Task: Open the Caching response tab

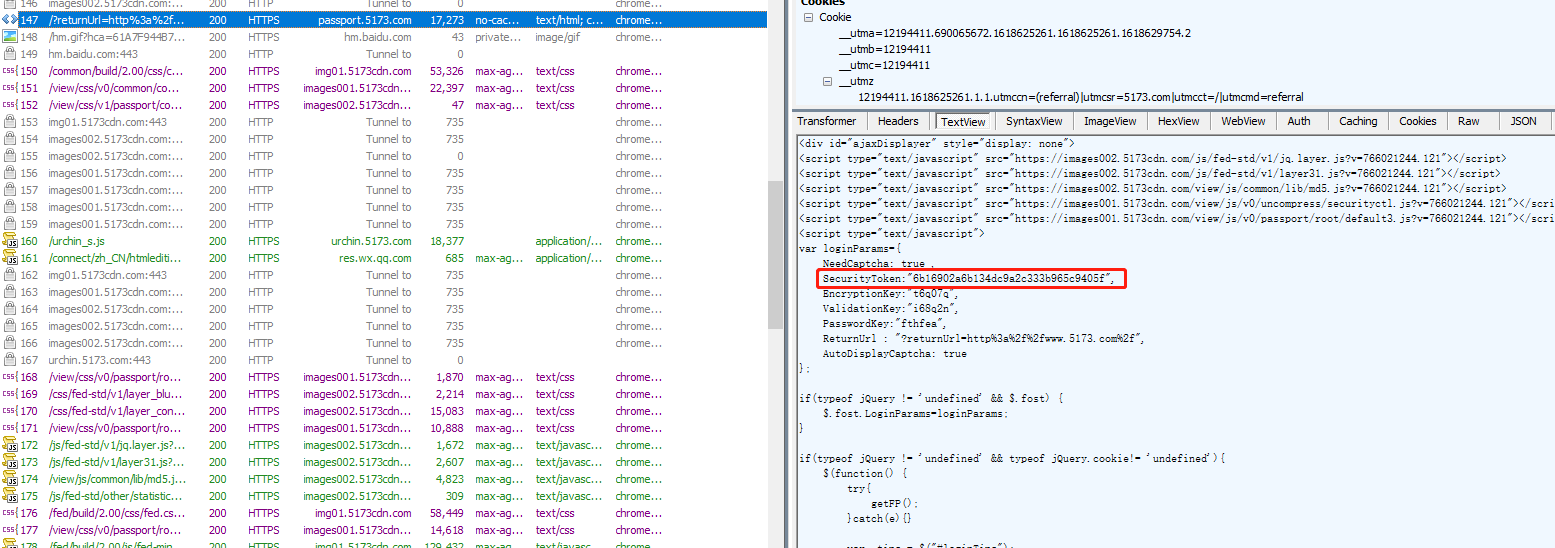Action: point(1358,121)
